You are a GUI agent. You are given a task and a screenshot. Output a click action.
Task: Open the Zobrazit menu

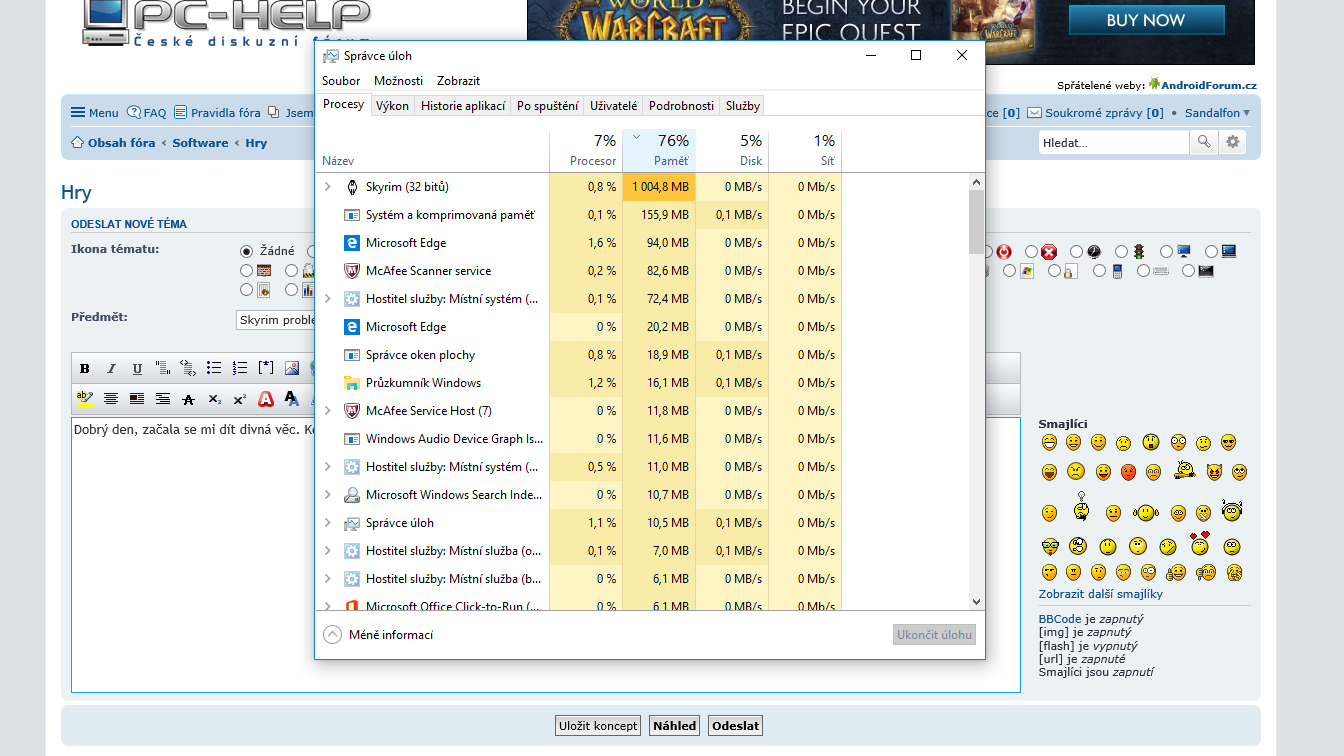[458, 81]
